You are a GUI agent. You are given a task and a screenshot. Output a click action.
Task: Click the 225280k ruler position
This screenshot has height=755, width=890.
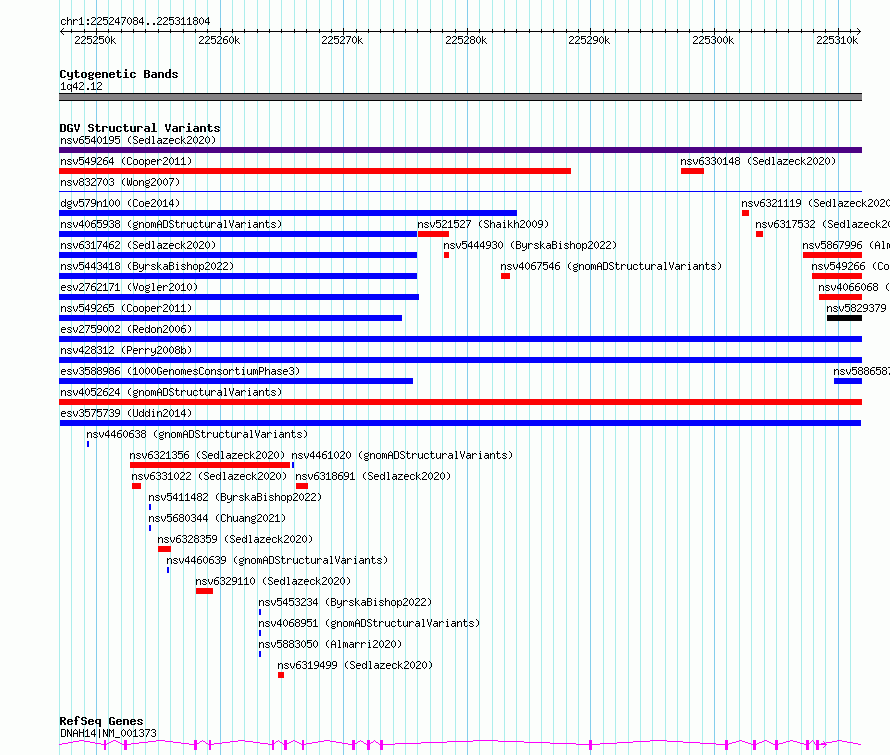tap(466, 40)
